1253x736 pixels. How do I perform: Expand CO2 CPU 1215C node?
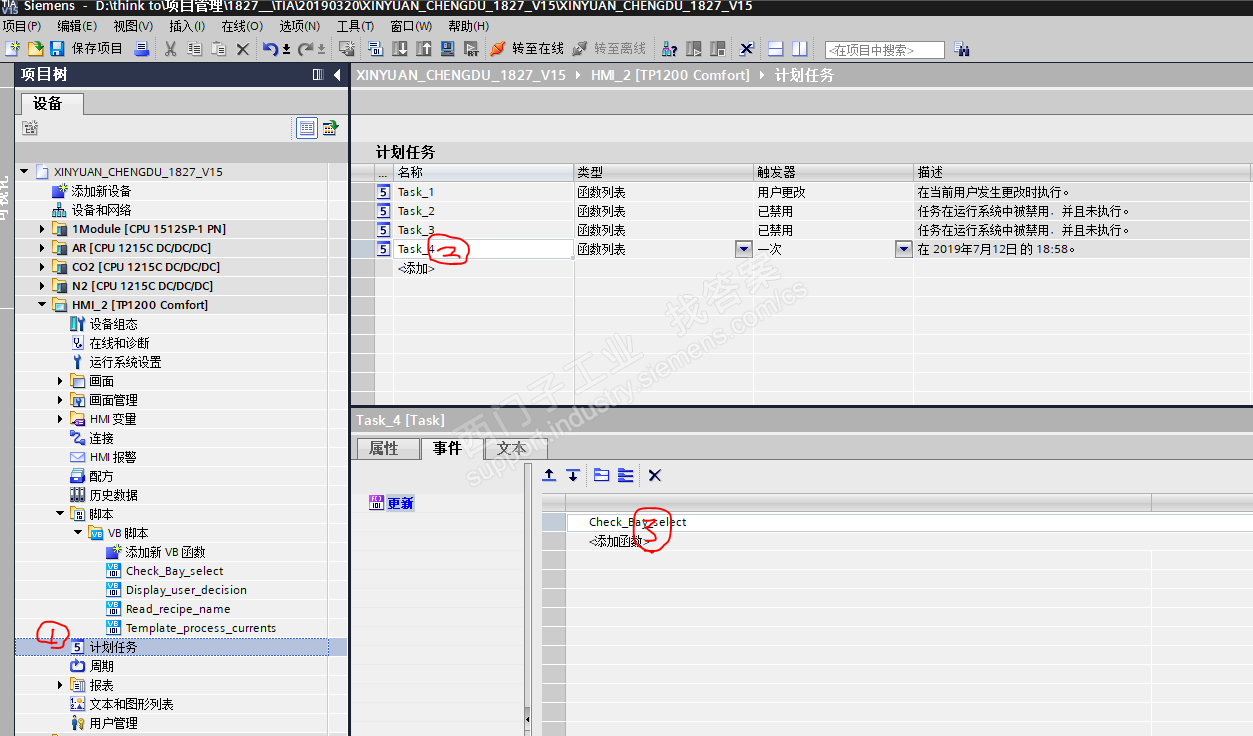click(x=43, y=267)
